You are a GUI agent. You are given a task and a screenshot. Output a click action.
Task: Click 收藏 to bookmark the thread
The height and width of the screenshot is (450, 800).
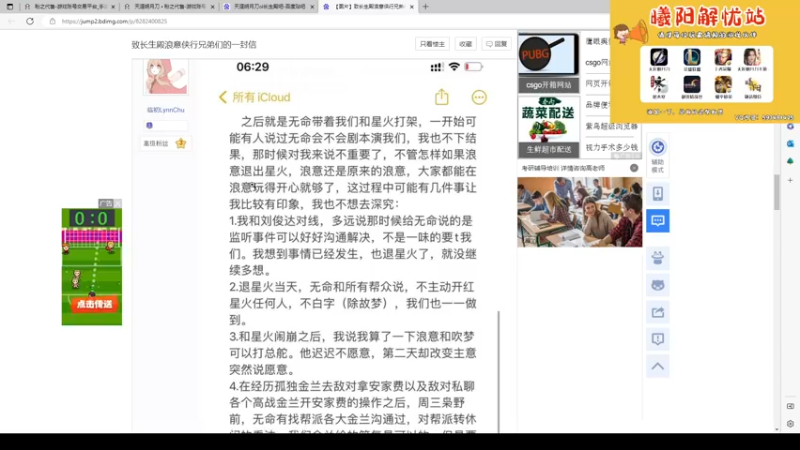coord(465,44)
